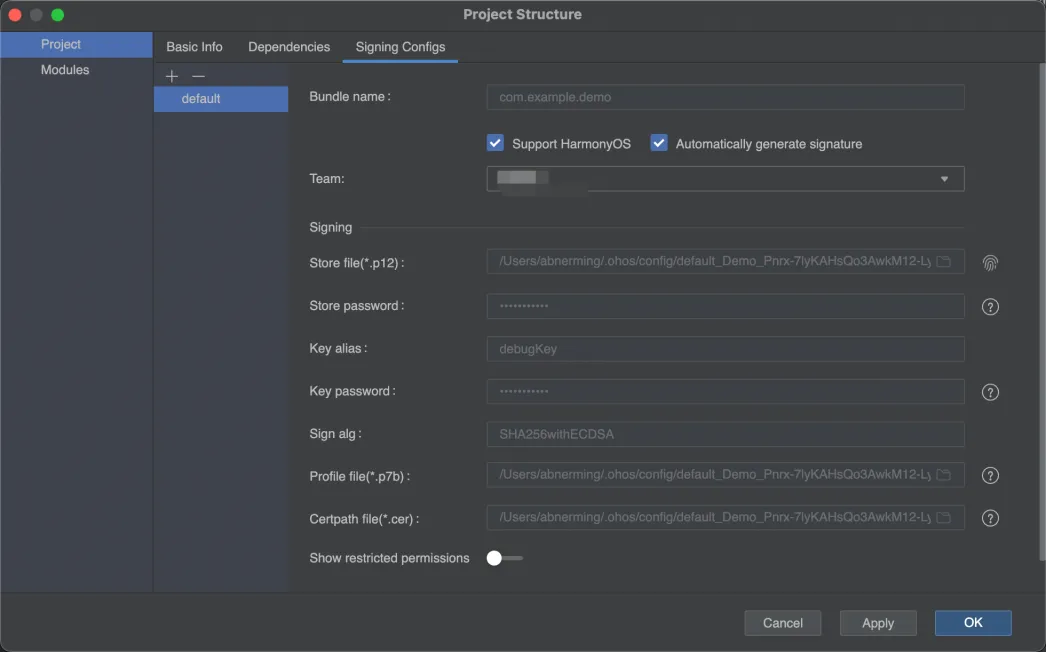
Task: Click help icon beside Profile file field
Action: (990, 476)
